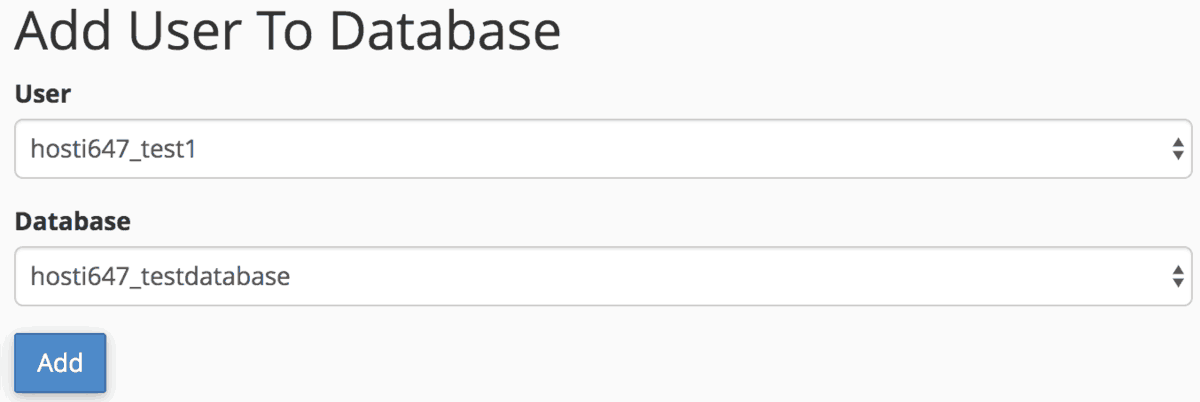Viewport: 1200px width, 402px height.
Task: Click the text hosti647_testdatabase
Action: coord(160,276)
